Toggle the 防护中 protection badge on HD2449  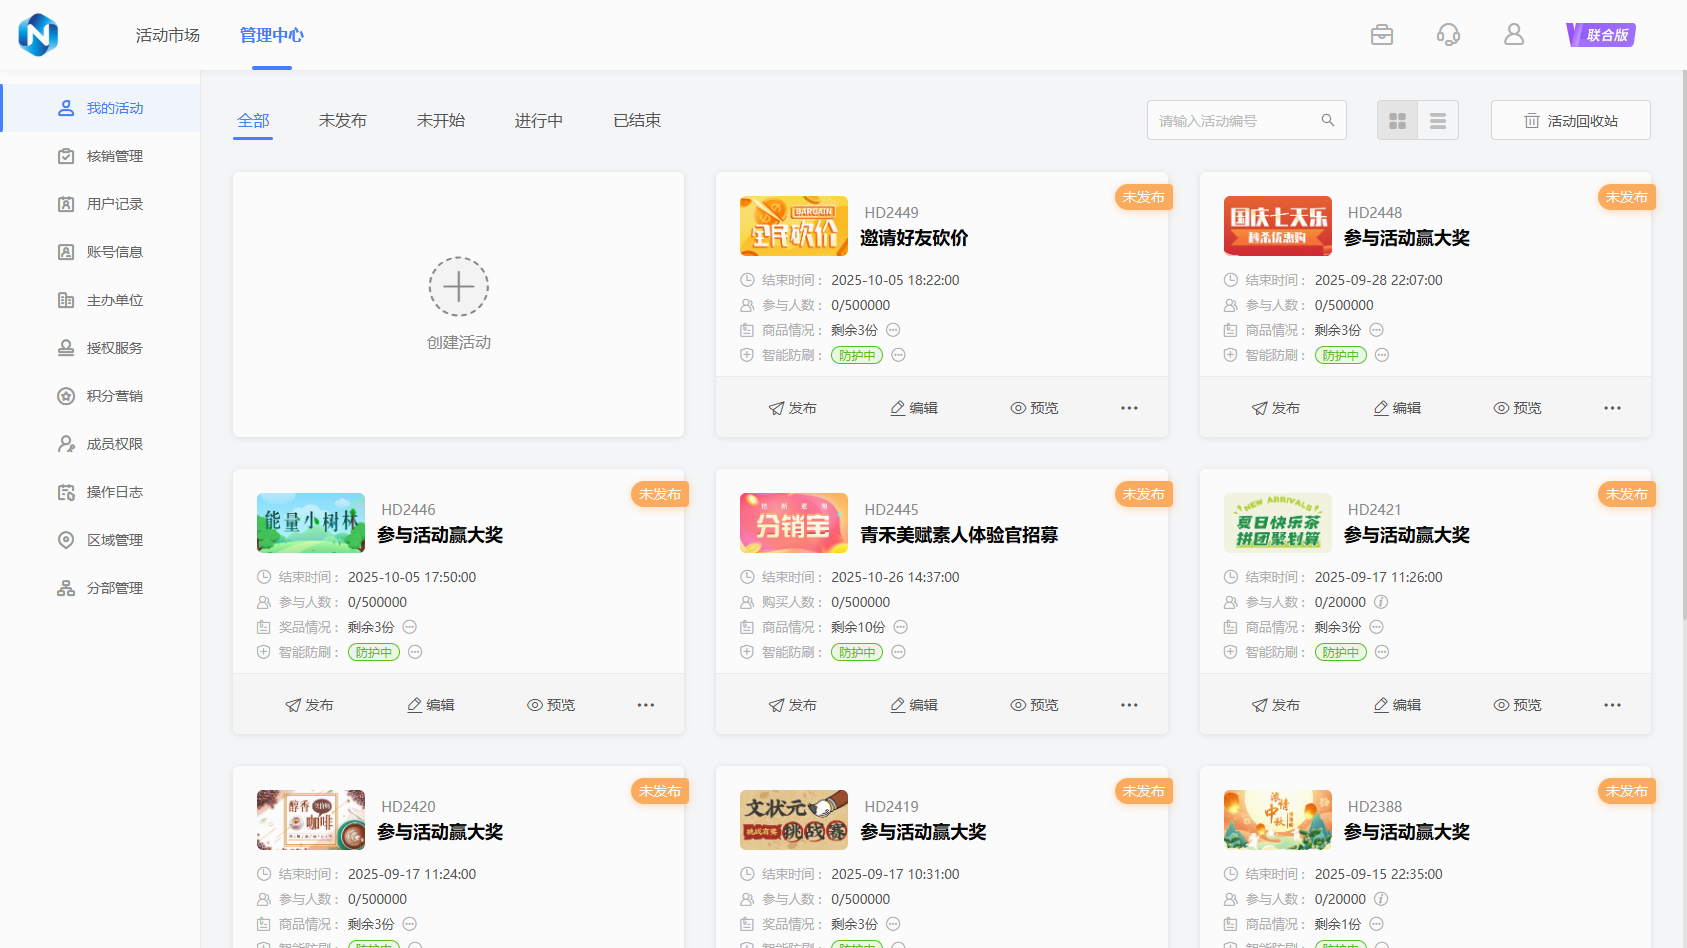pyautogui.click(x=857, y=355)
